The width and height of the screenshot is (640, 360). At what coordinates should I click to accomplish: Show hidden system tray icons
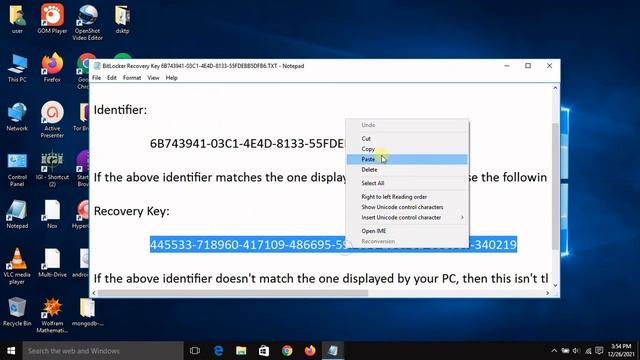[554, 351]
